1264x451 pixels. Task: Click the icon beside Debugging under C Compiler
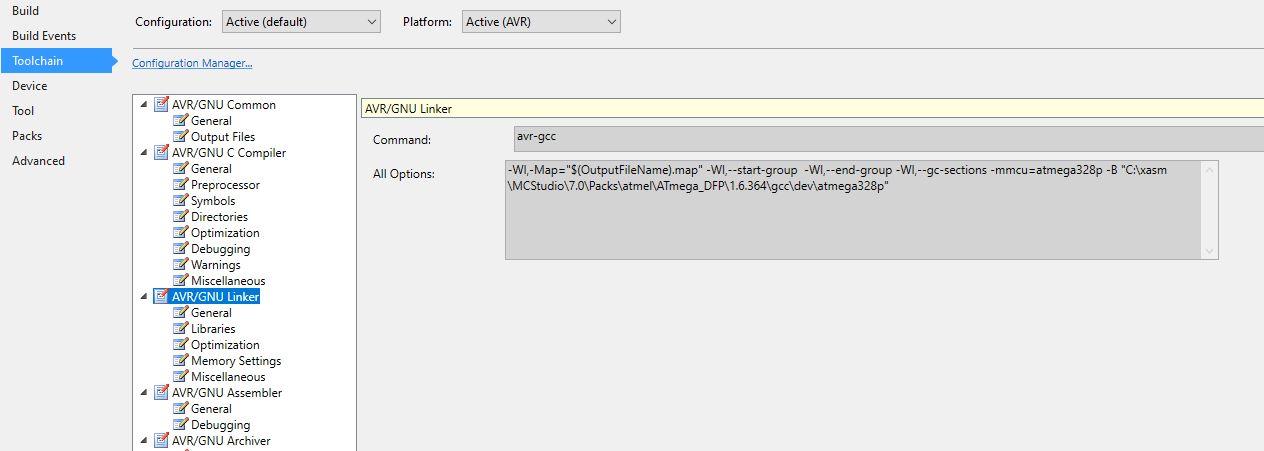(181, 249)
